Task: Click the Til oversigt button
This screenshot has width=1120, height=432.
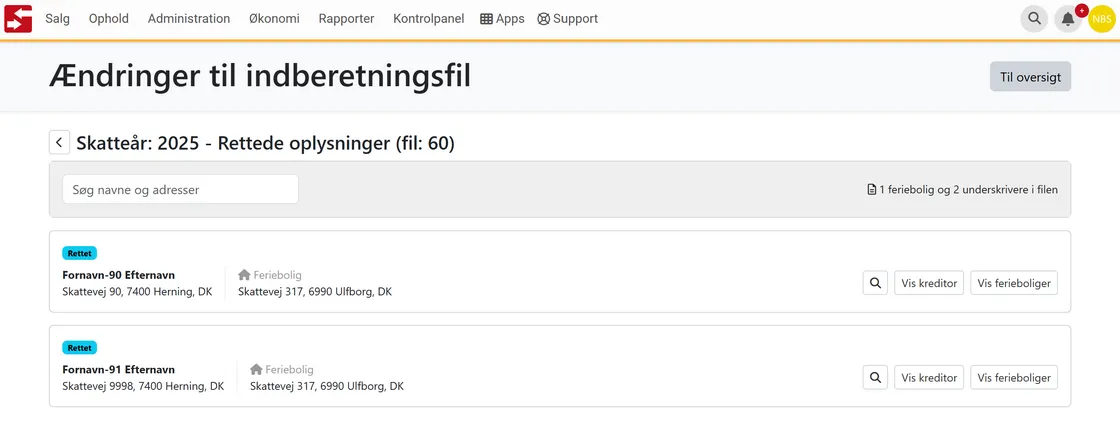Action: pyautogui.click(x=1030, y=76)
